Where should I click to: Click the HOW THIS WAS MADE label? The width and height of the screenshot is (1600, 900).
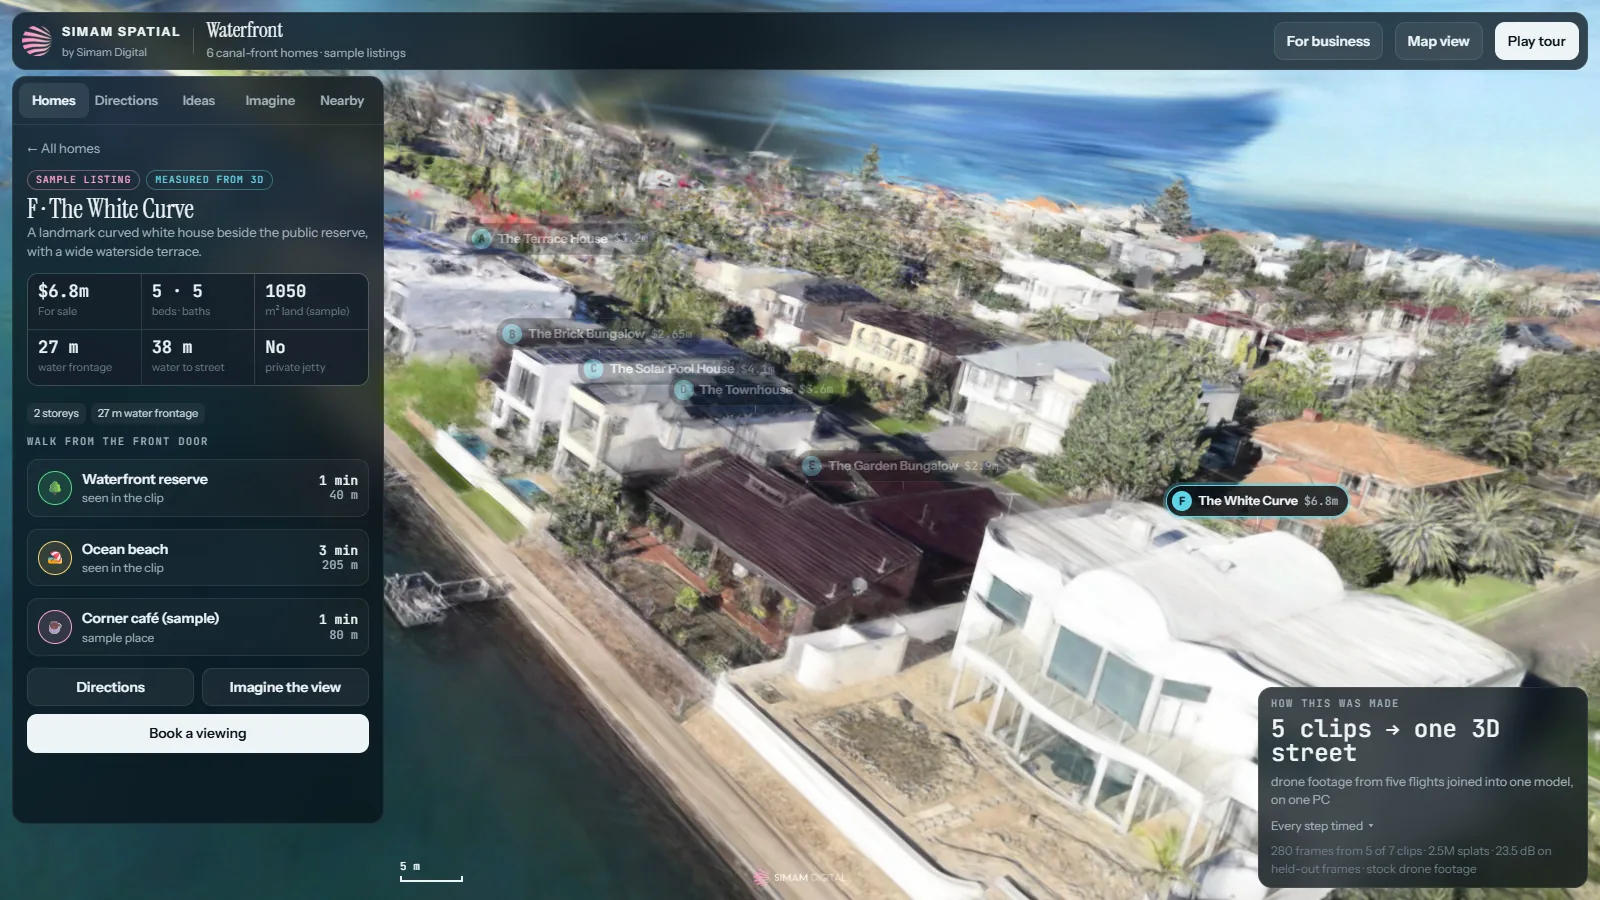pos(1334,704)
